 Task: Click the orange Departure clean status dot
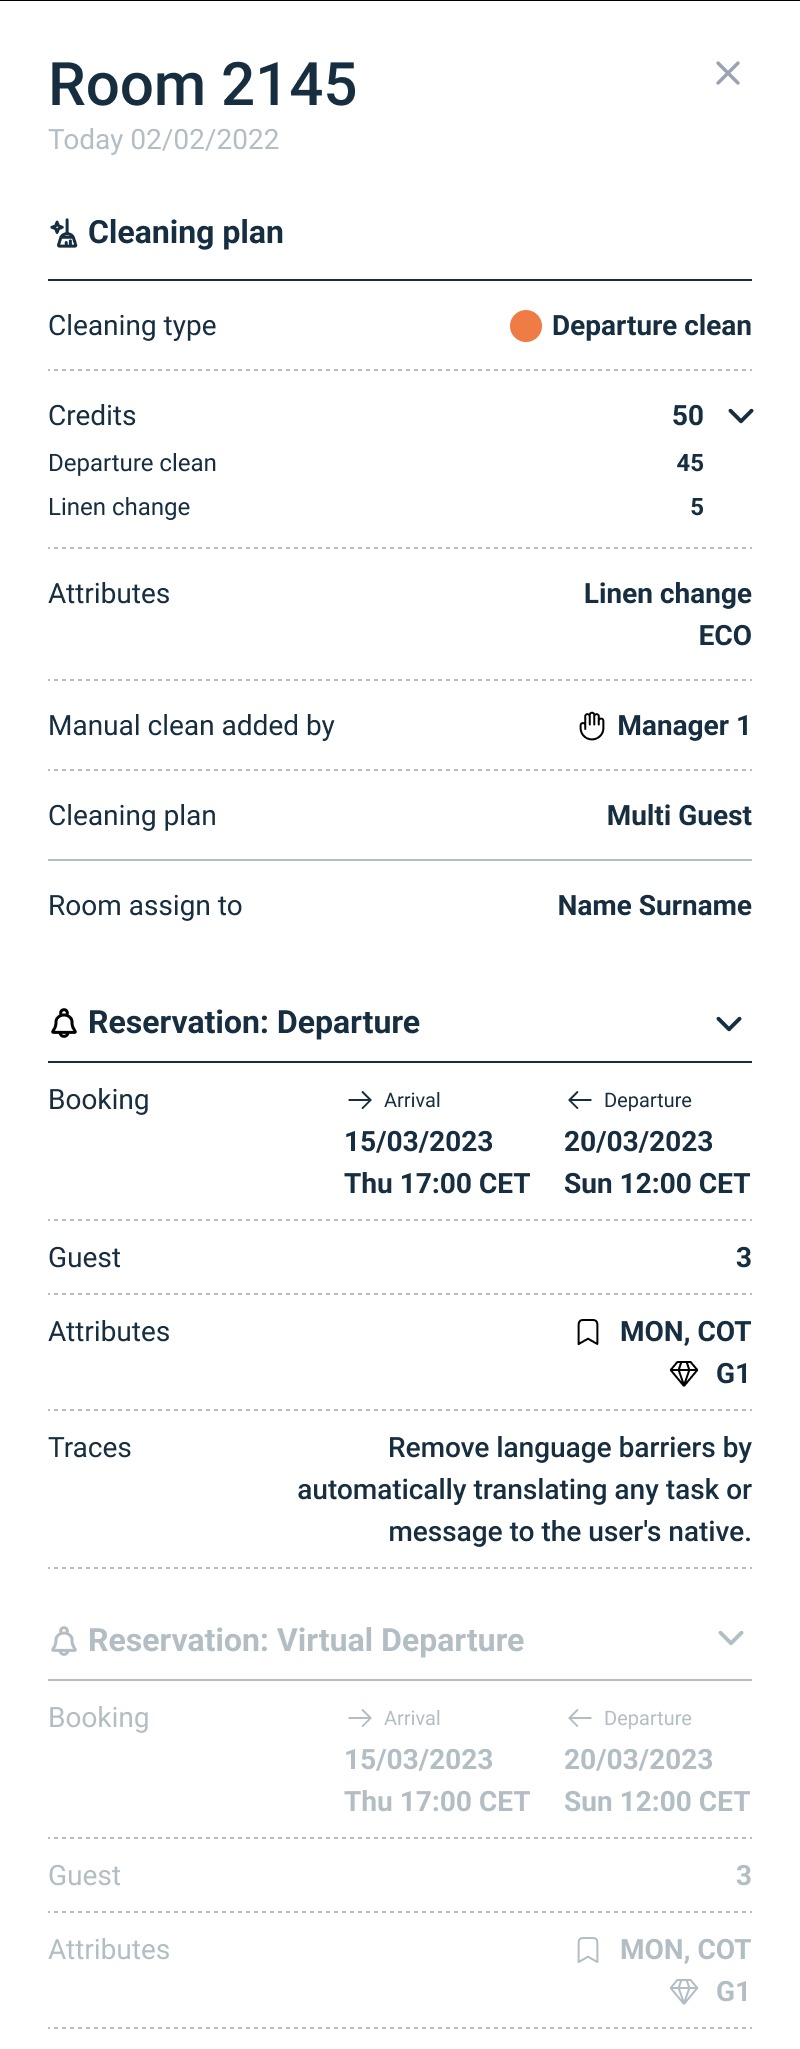tap(526, 326)
